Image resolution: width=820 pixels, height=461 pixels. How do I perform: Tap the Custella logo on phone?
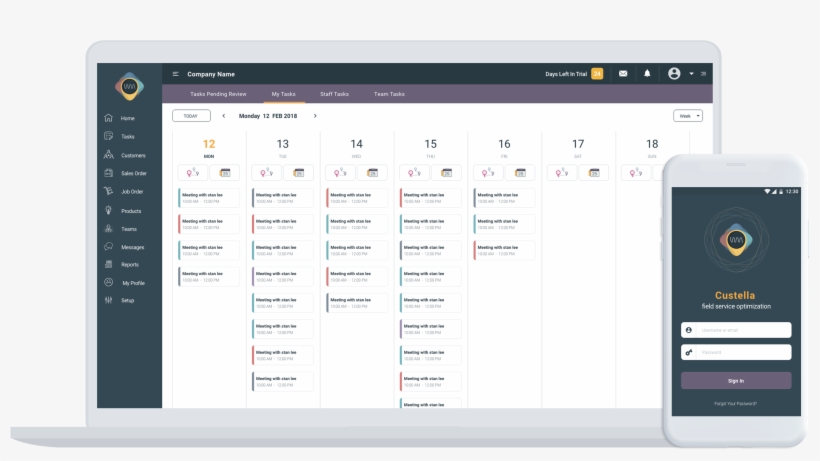[x=736, y=239]
